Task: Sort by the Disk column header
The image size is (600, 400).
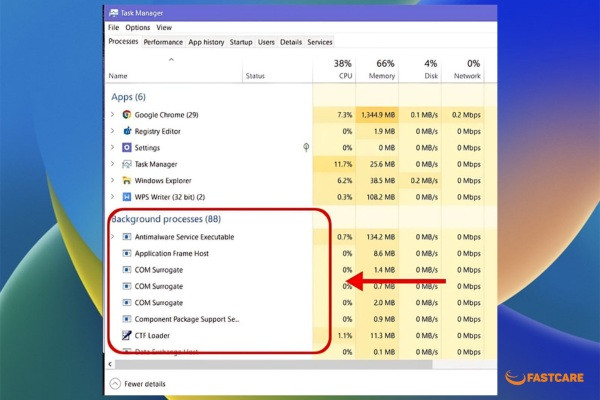Action: (420, 69)
